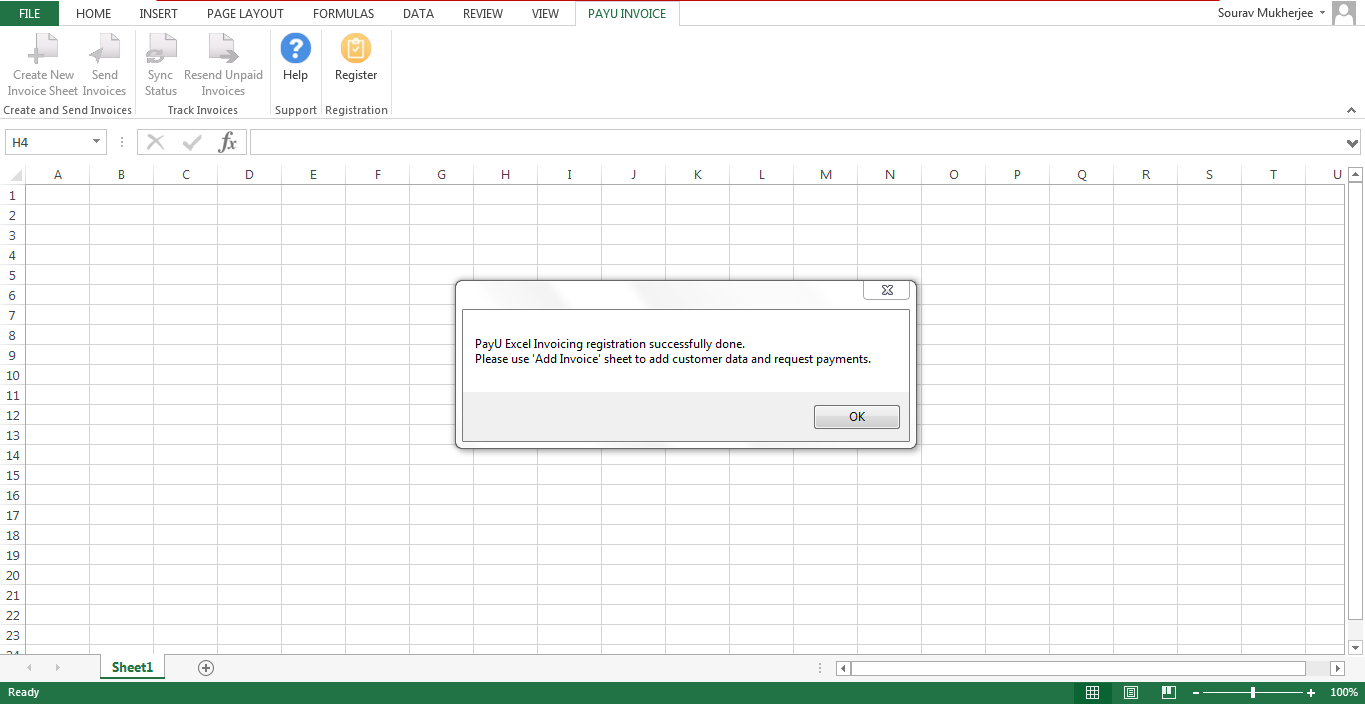Click the zoom slider handle

[x=1253, y=692]
